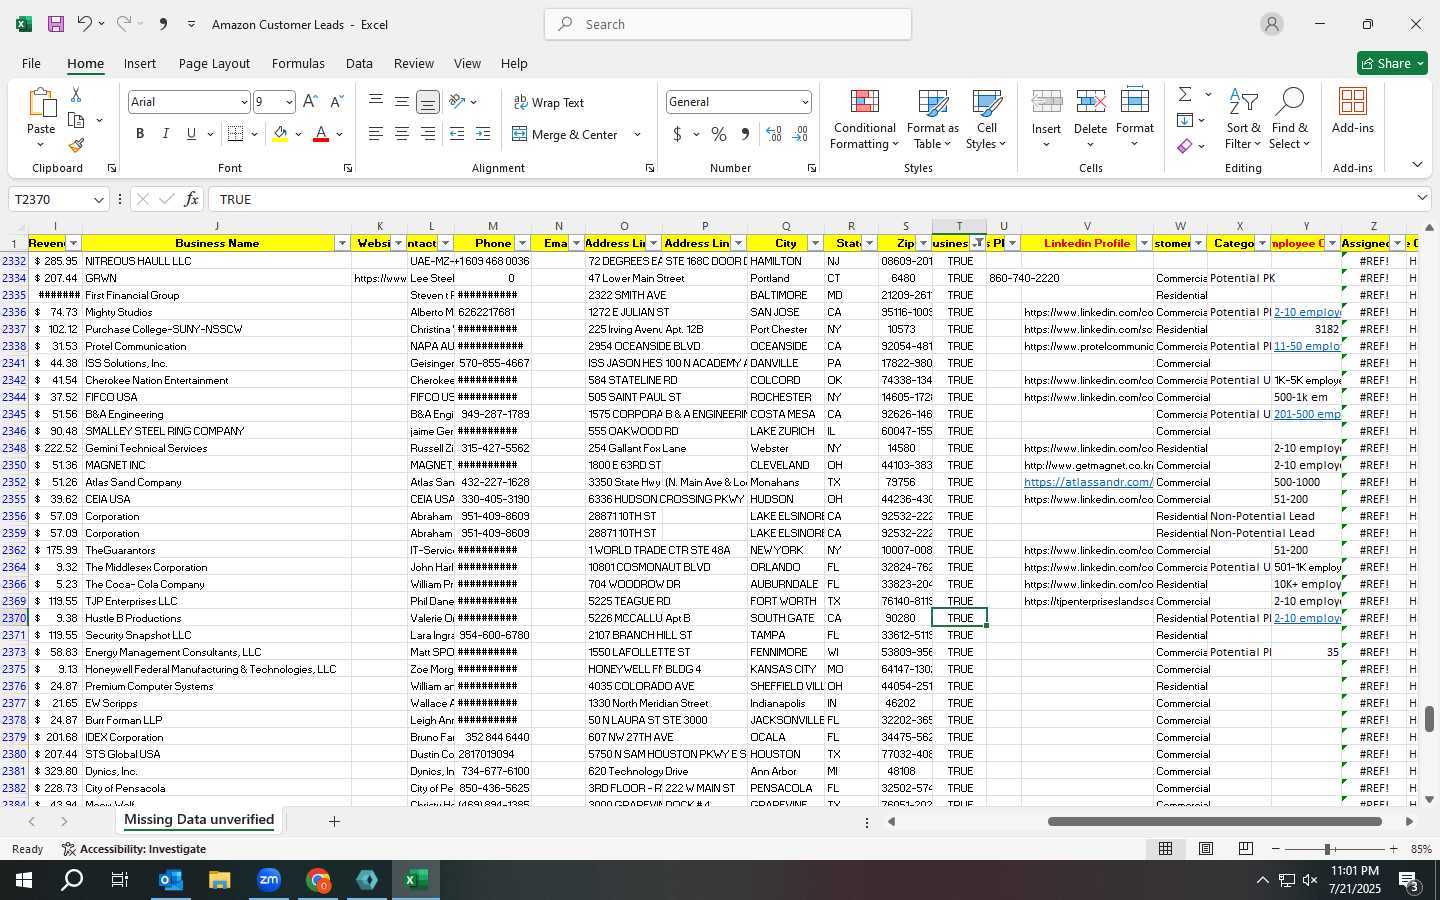1440x900 pixels.
Task: Click the Format Painter brush icon
Action: (76, 145)
